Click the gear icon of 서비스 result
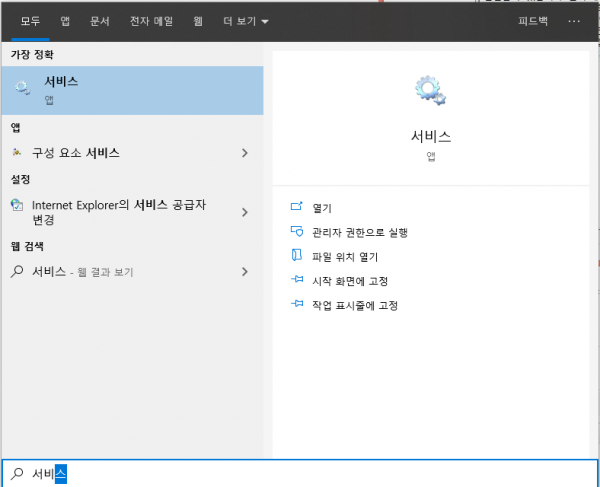The width and height of the screenshot is (600, 487). 23,88
